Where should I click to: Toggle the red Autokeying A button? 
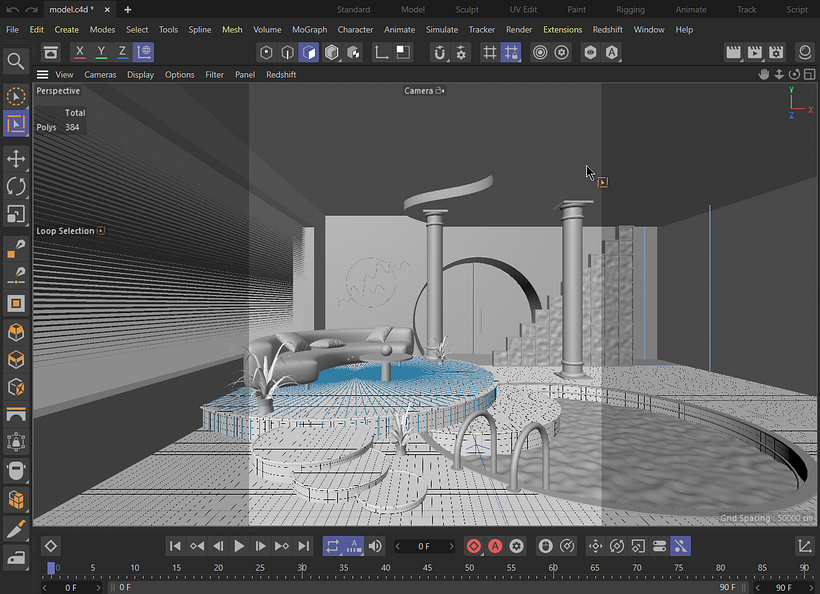coord(495,546)
